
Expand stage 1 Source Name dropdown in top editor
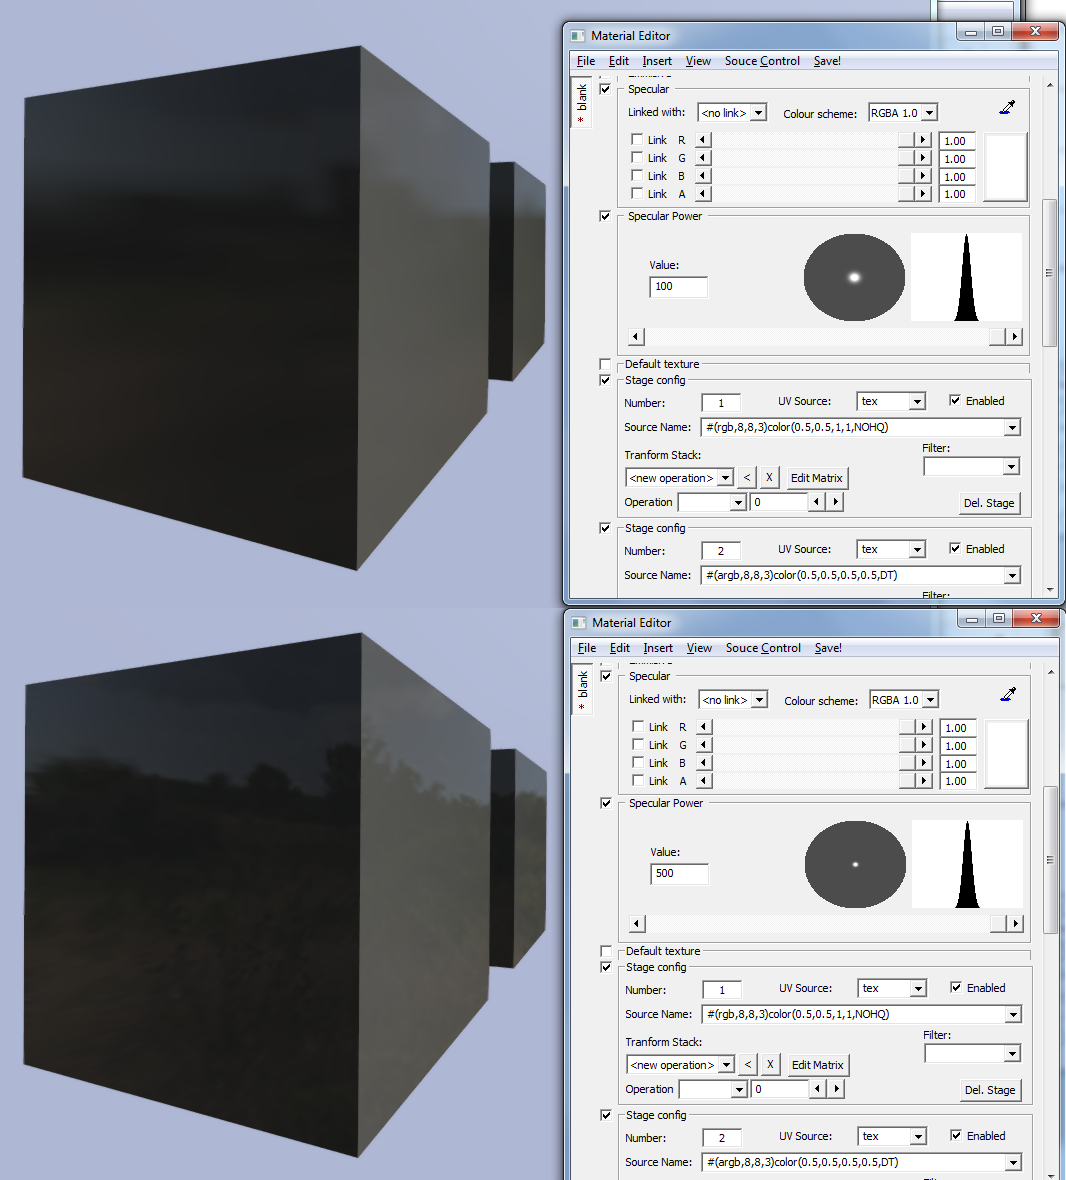pyautogui.click(x=1012, y=427)
